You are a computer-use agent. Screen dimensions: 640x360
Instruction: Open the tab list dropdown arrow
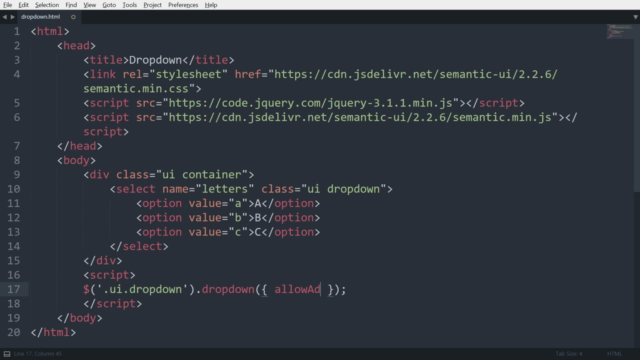coord(635,17)
